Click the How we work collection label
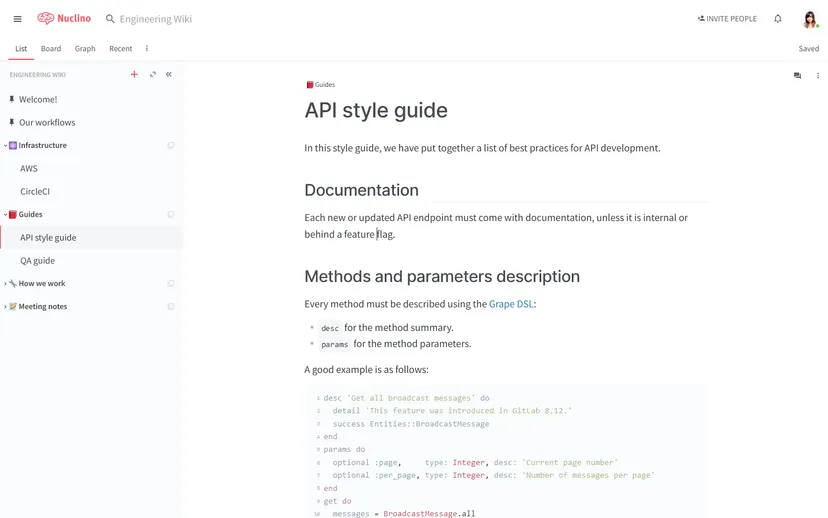 [42, 284]
